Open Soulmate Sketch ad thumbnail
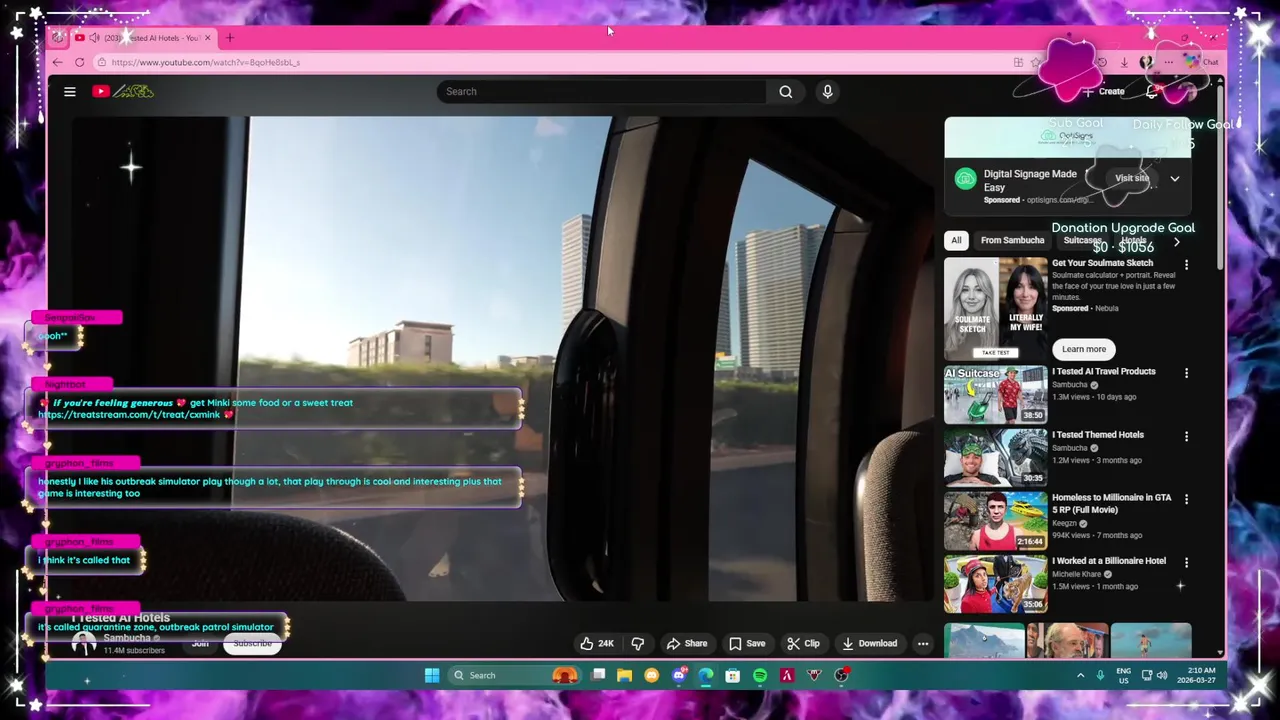This screenshot has height=720, width=1280. [x=996, y=308]
